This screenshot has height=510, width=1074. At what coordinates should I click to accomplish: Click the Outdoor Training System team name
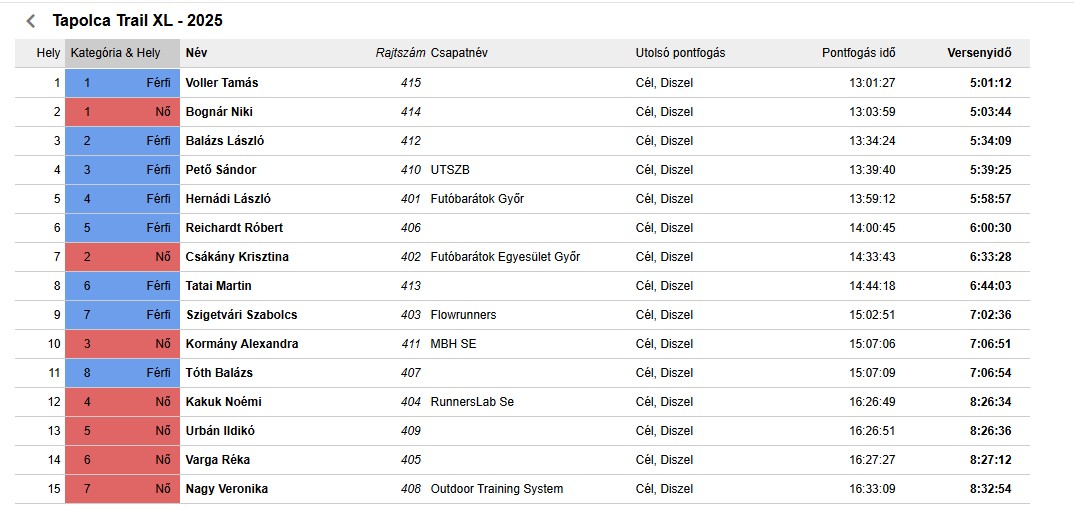(x=497, y=489)
